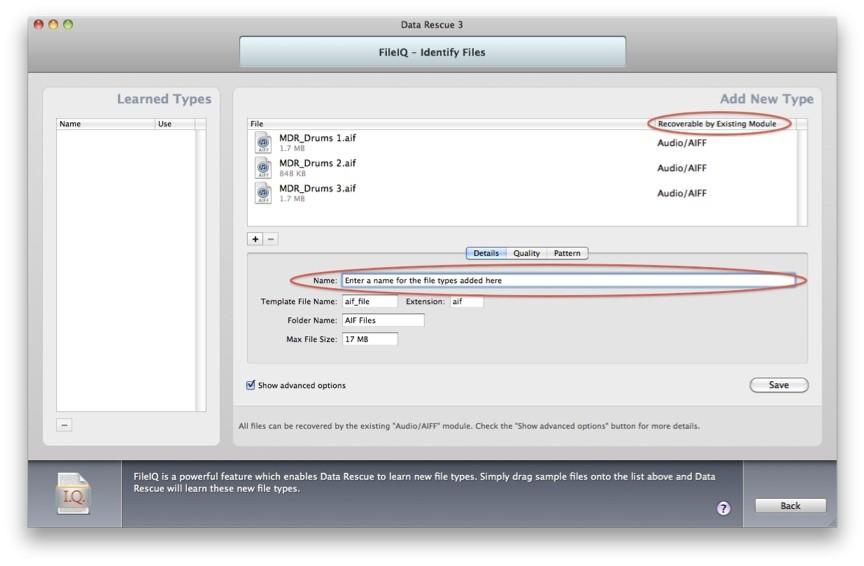Zoom the Data Rescue 3 window
The height and width of the screenshot is (566, 864).
[68, 24]
